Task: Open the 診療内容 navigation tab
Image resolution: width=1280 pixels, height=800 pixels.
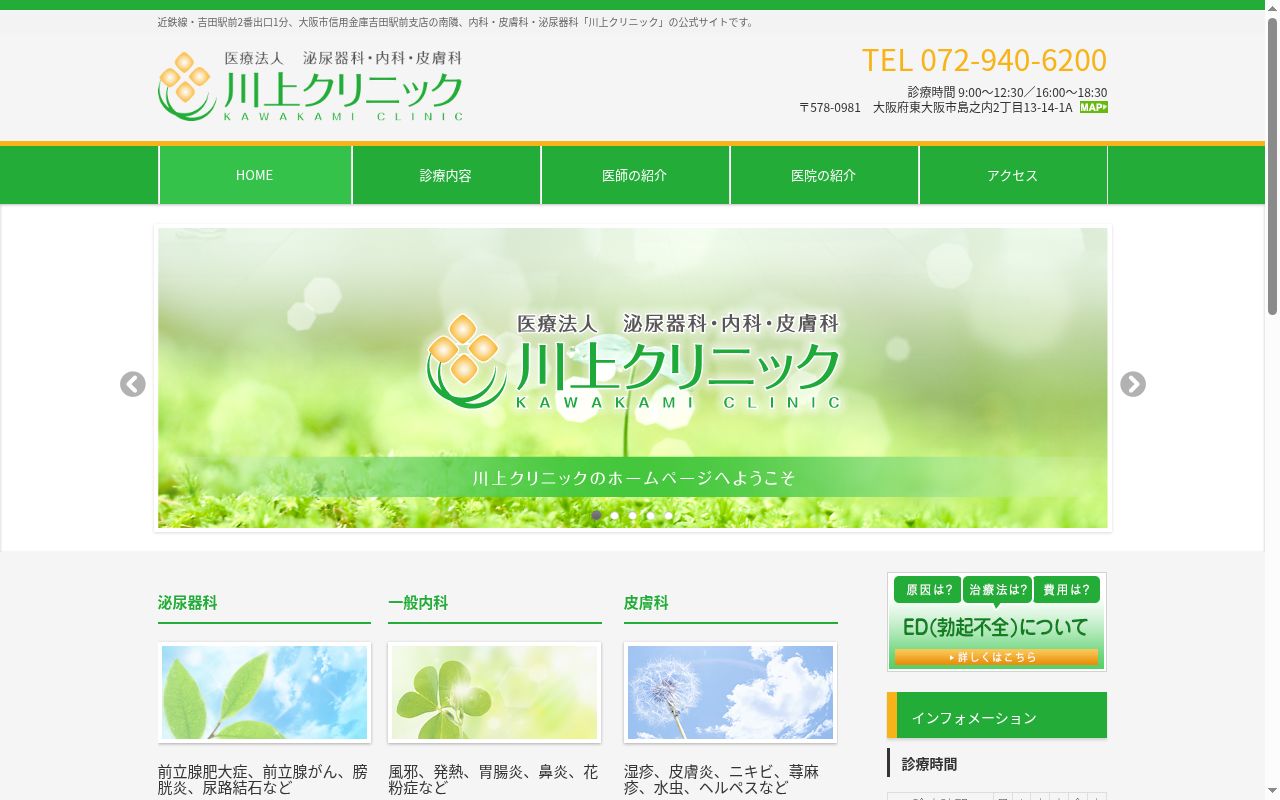Action: click(446, 175)
